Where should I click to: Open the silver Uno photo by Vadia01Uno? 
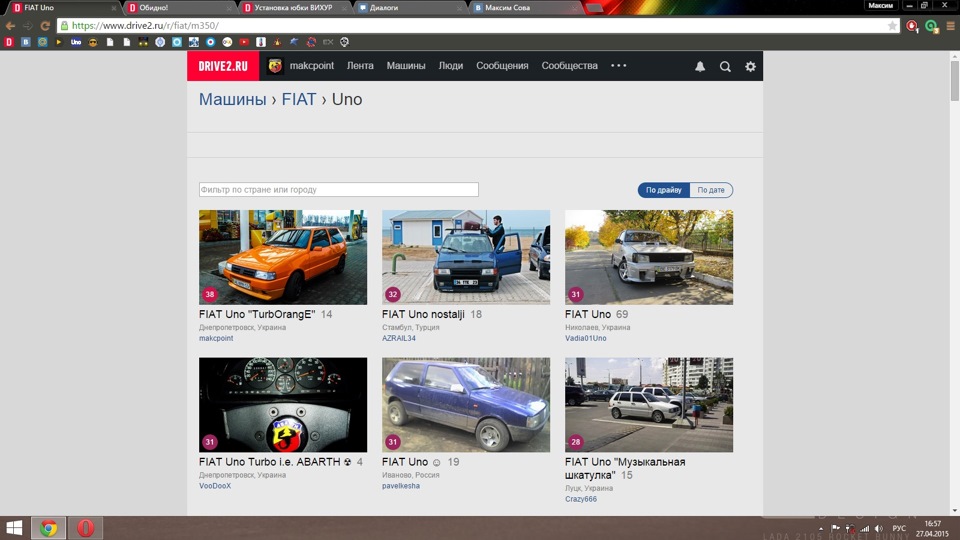pyautogui.click(x=649, y=257)
